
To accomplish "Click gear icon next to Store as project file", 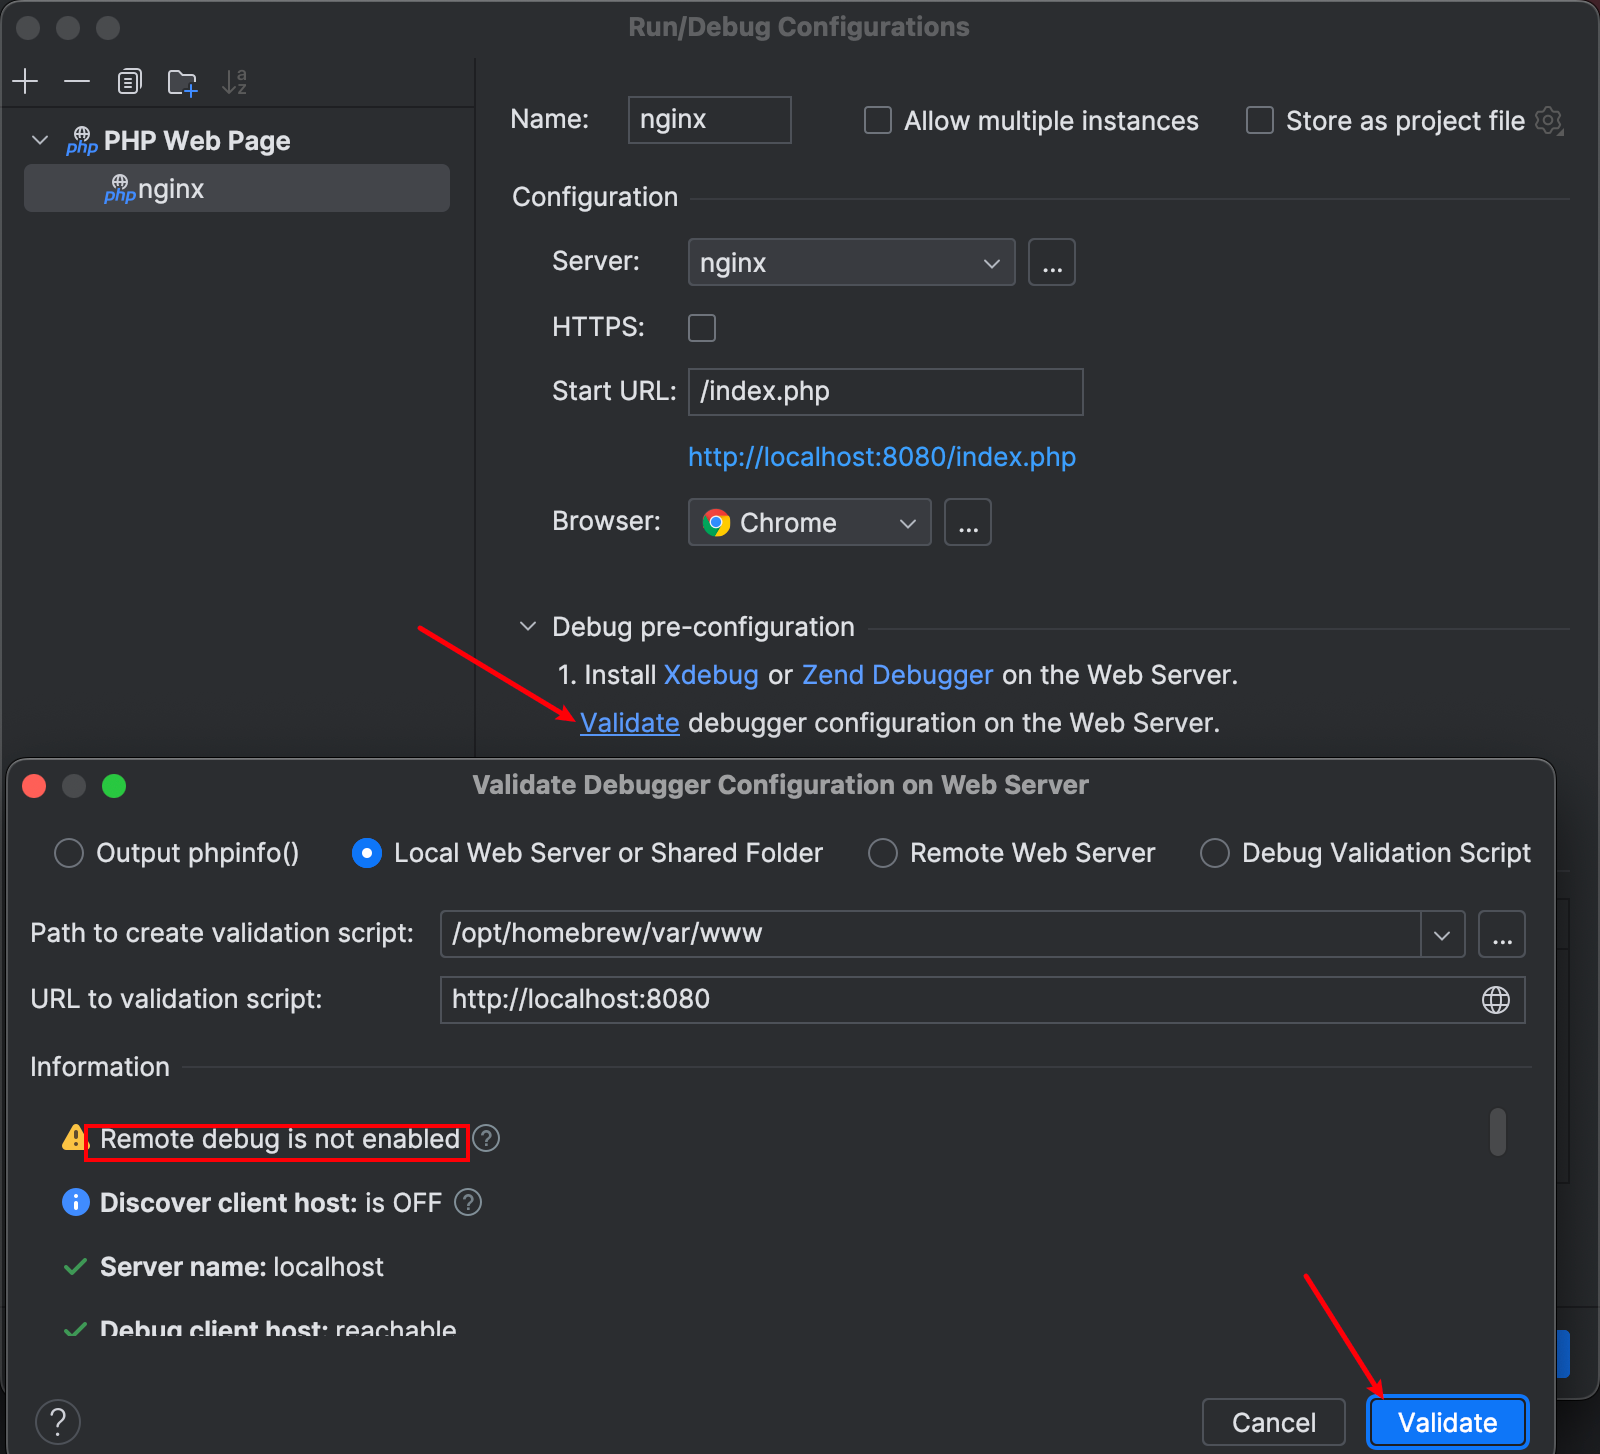I will click(1549, 121).
